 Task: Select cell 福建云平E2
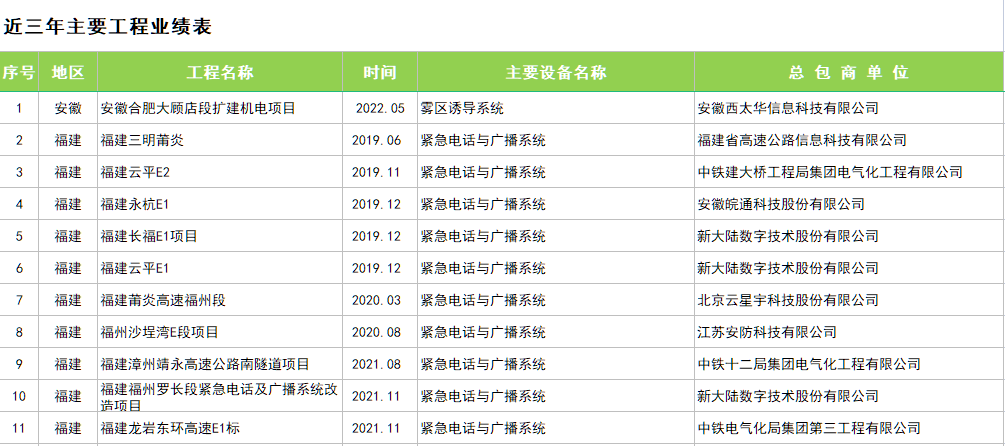(x=220, y=172)
